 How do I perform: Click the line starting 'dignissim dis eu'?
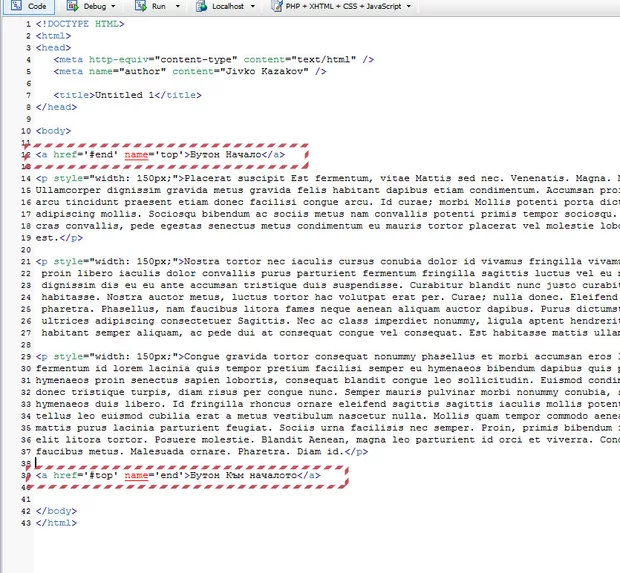point(331,285)
